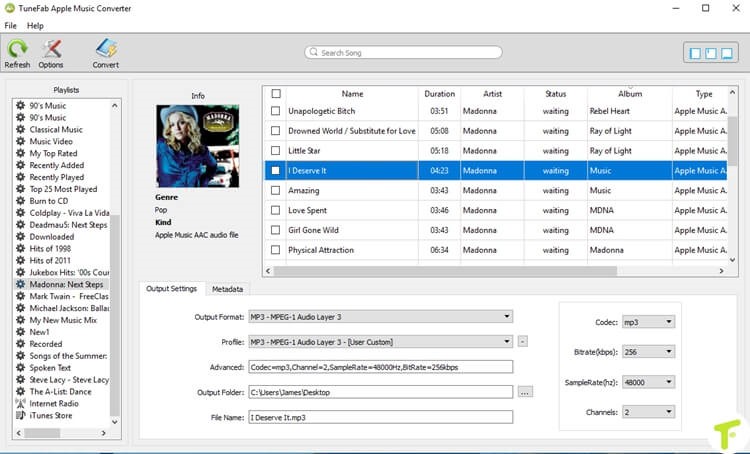
Task: Select the Music Video playlist gear icon
Action: pyautogui.click(x=21, y=141)
